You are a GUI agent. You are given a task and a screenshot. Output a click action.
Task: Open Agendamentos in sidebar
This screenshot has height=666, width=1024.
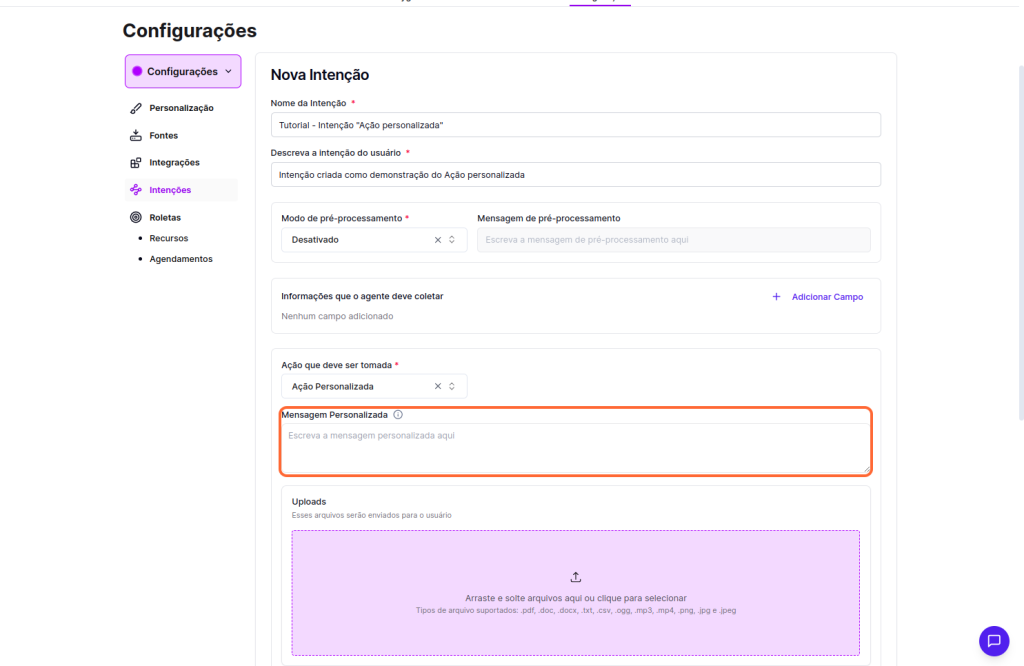180,259
